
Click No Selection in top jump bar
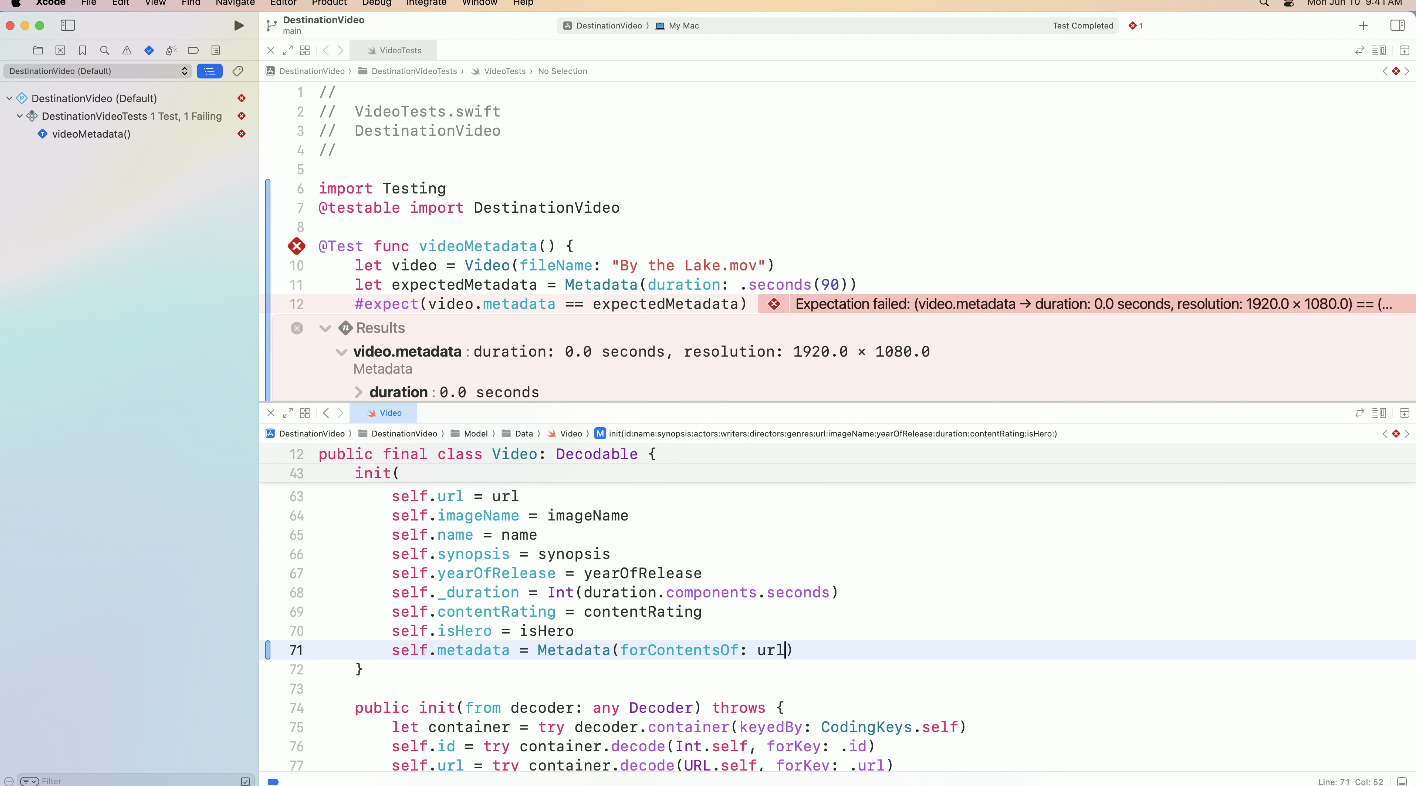563,71
